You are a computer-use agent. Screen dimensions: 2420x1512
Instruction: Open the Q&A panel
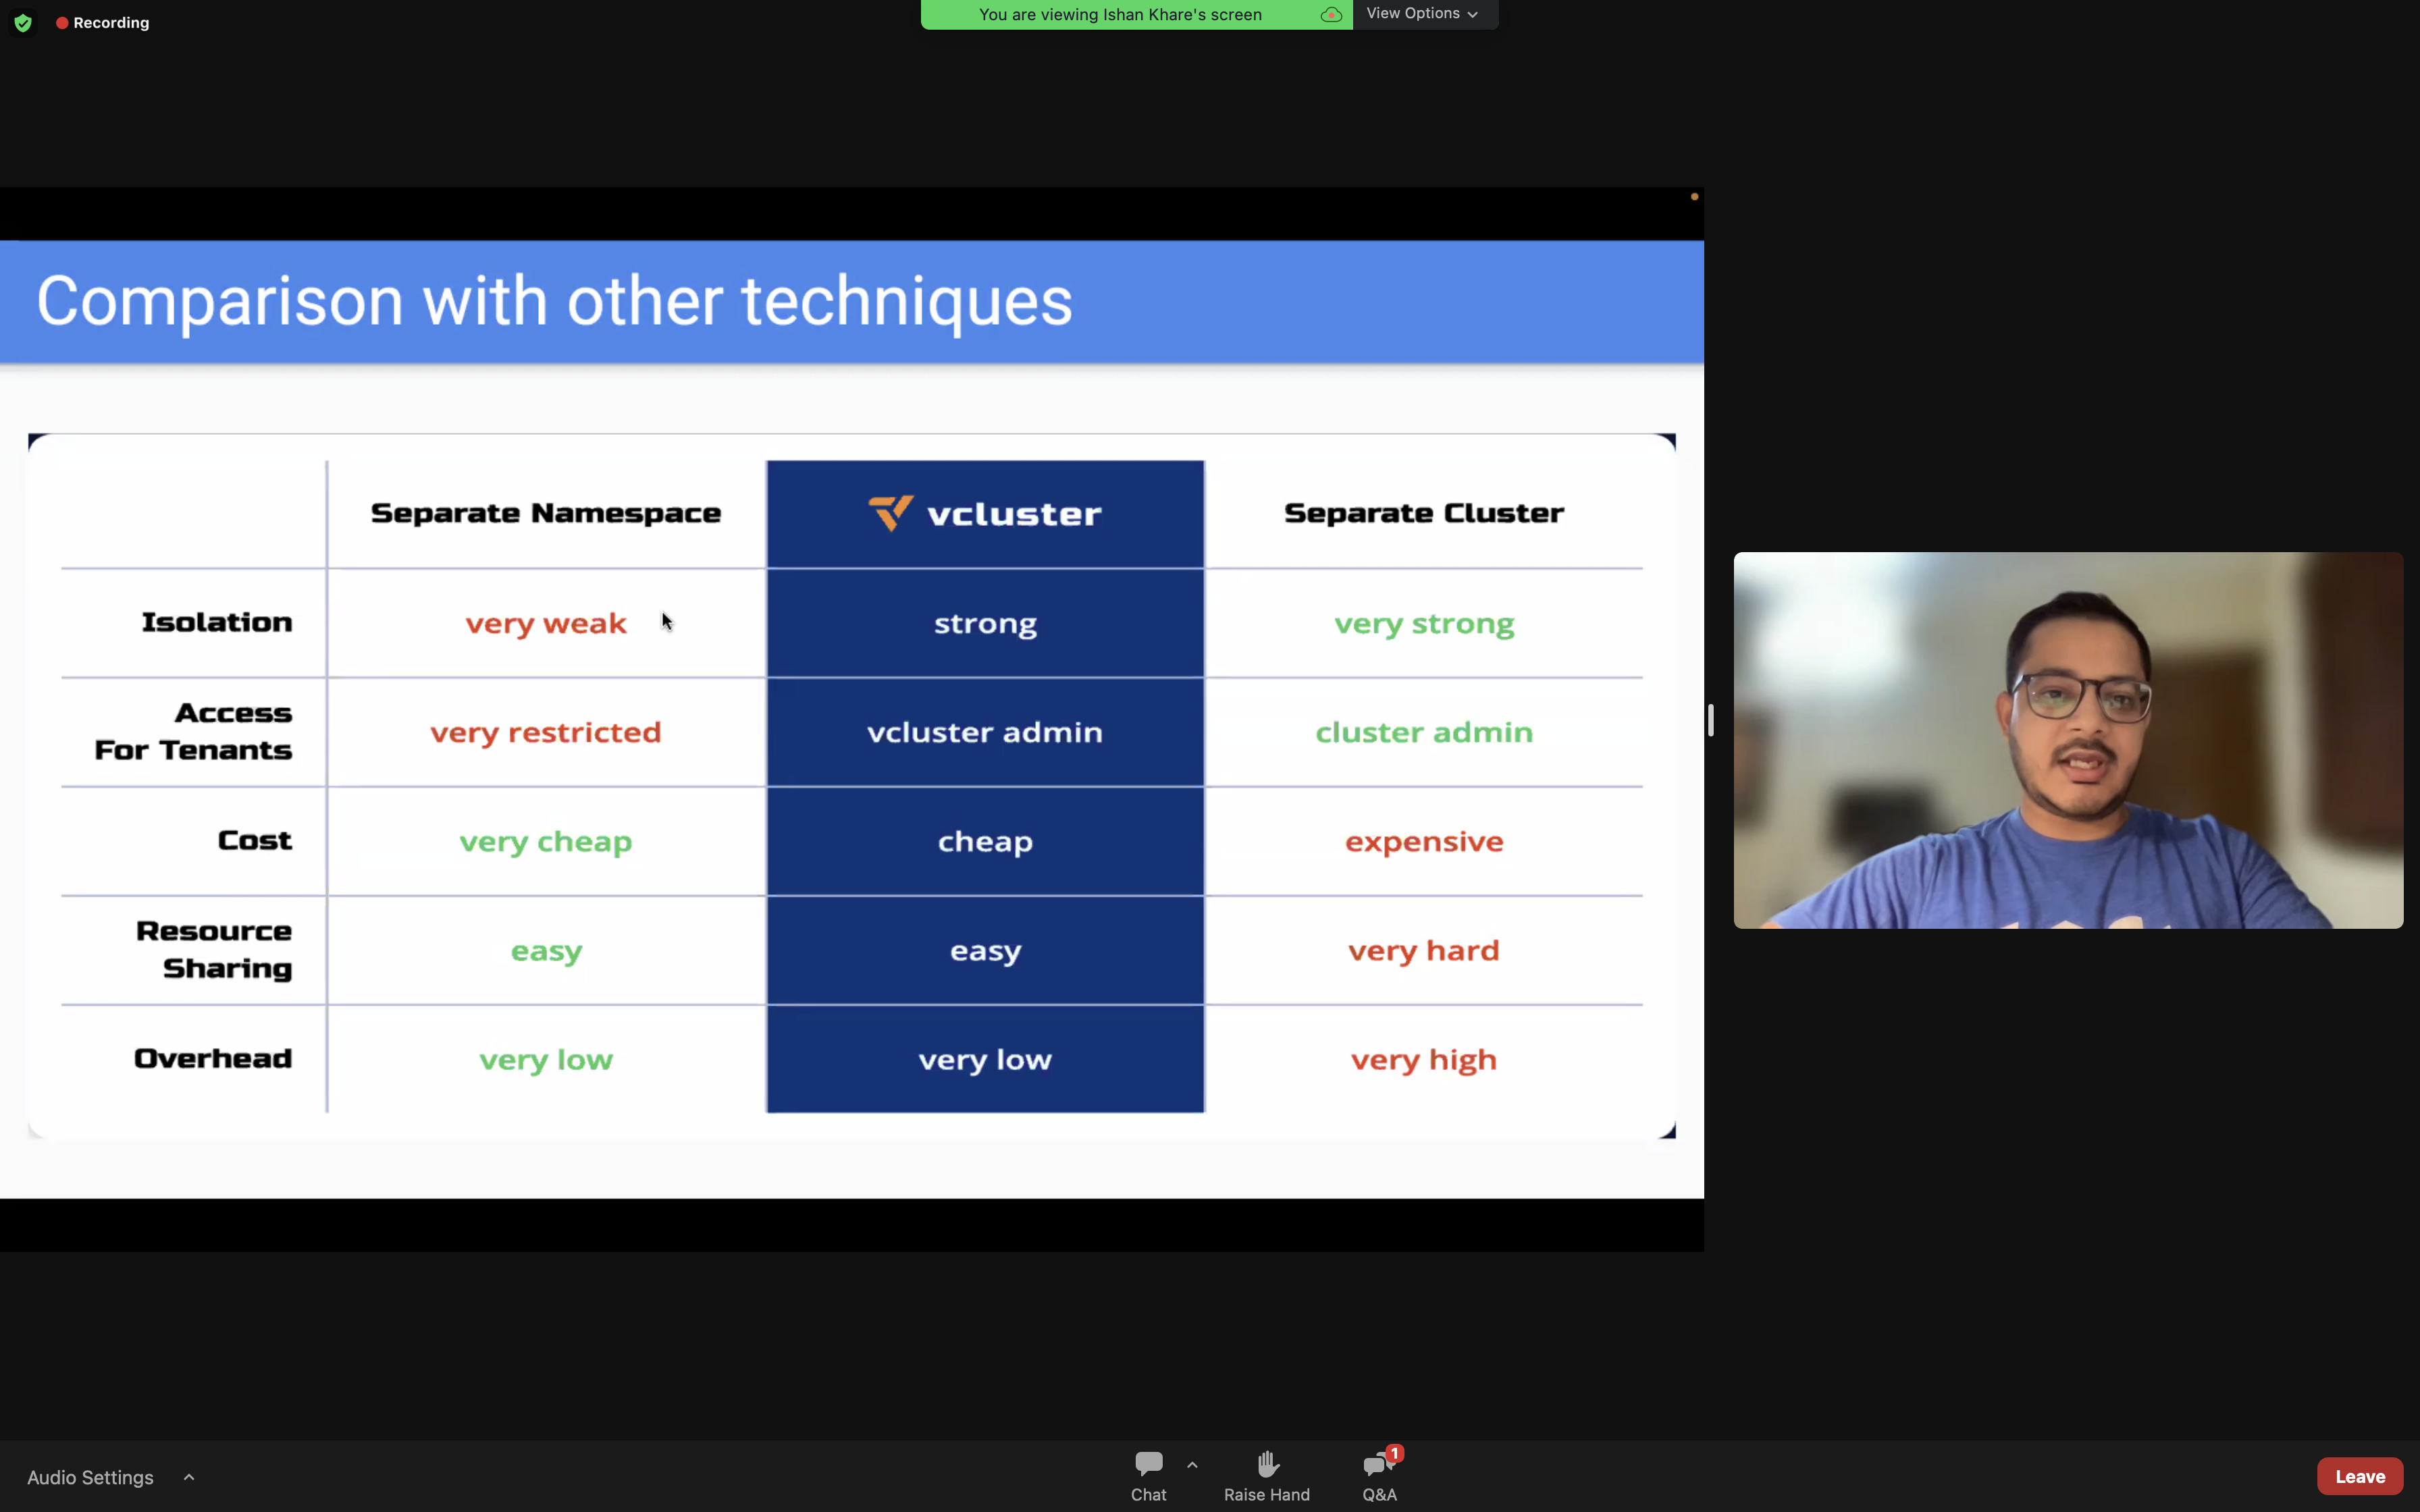pyautogui.click(x=1379, y=1476)
